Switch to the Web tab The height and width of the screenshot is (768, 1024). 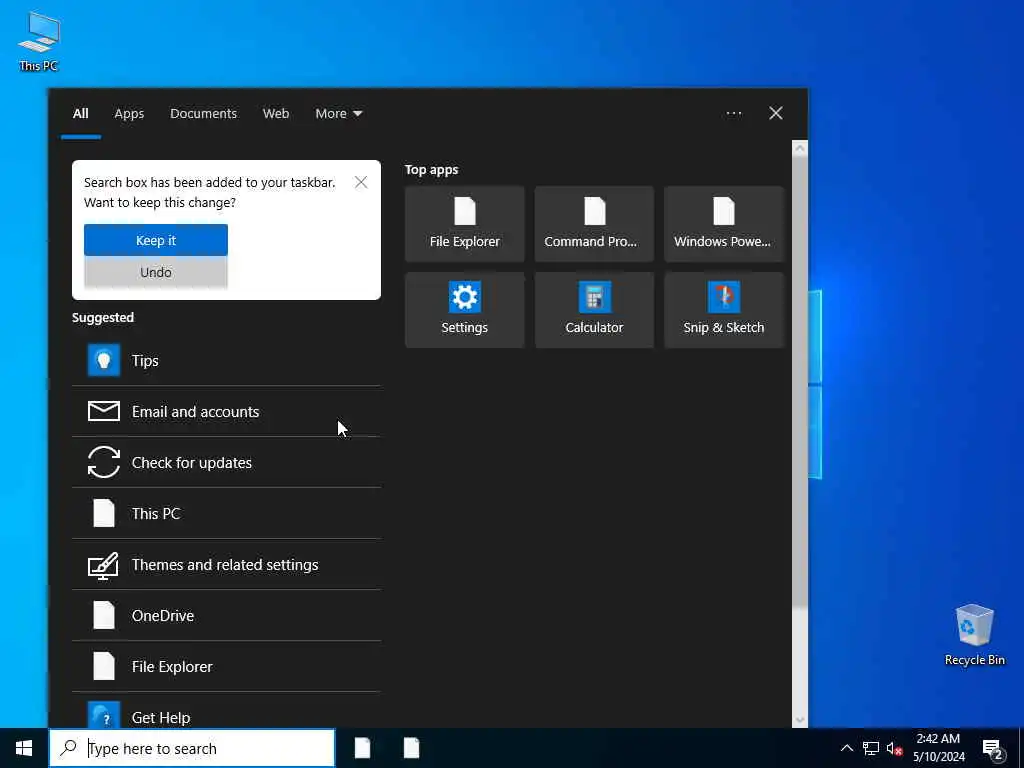(276, 114)
